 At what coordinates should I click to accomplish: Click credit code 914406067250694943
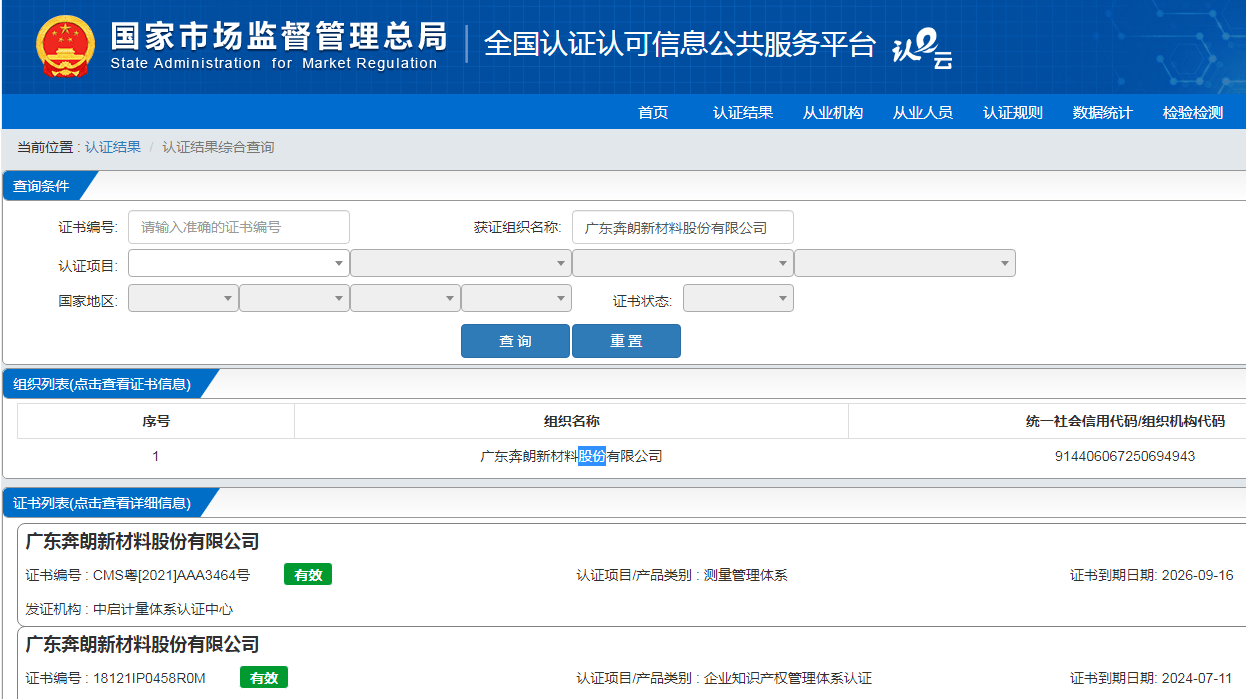(x=1125, y=456)
